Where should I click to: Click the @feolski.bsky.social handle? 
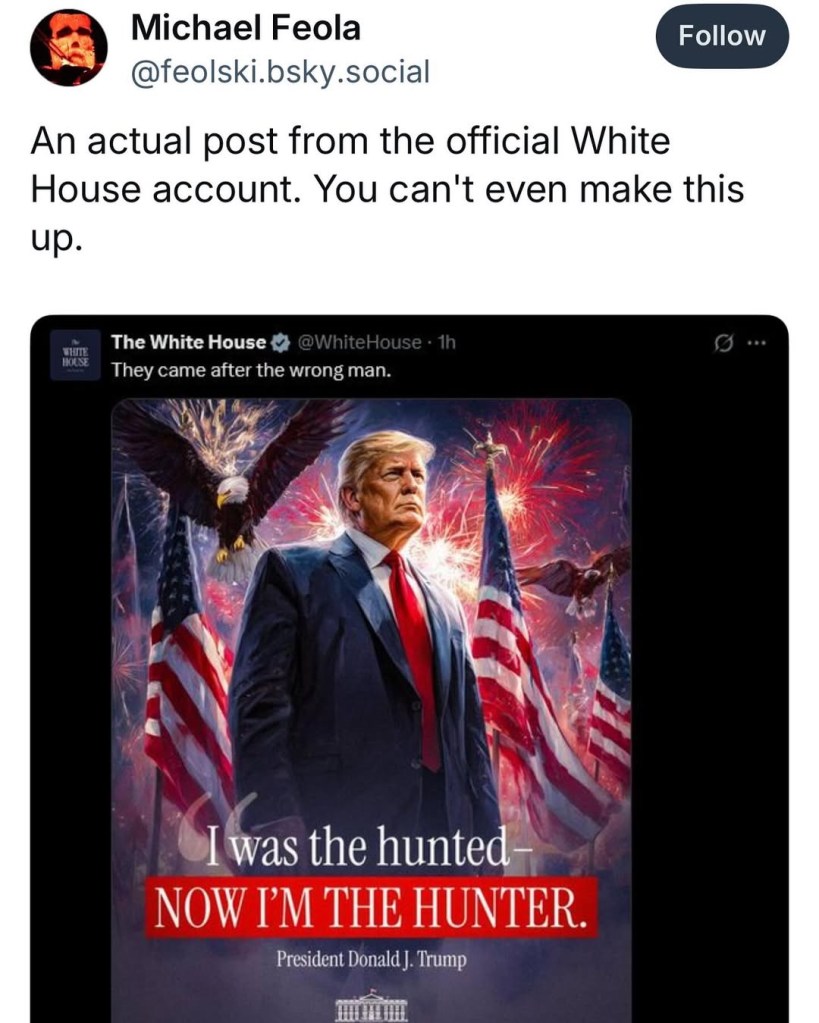280,71
